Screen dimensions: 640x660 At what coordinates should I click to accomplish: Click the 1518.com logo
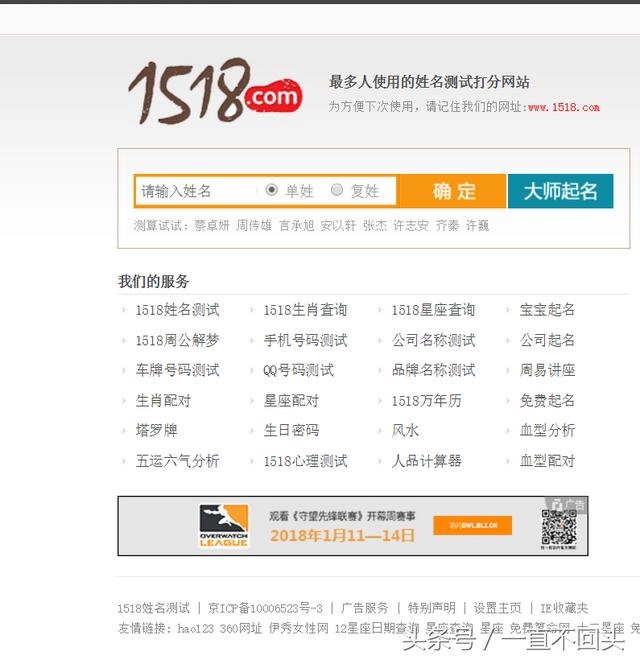coord(216,91)
